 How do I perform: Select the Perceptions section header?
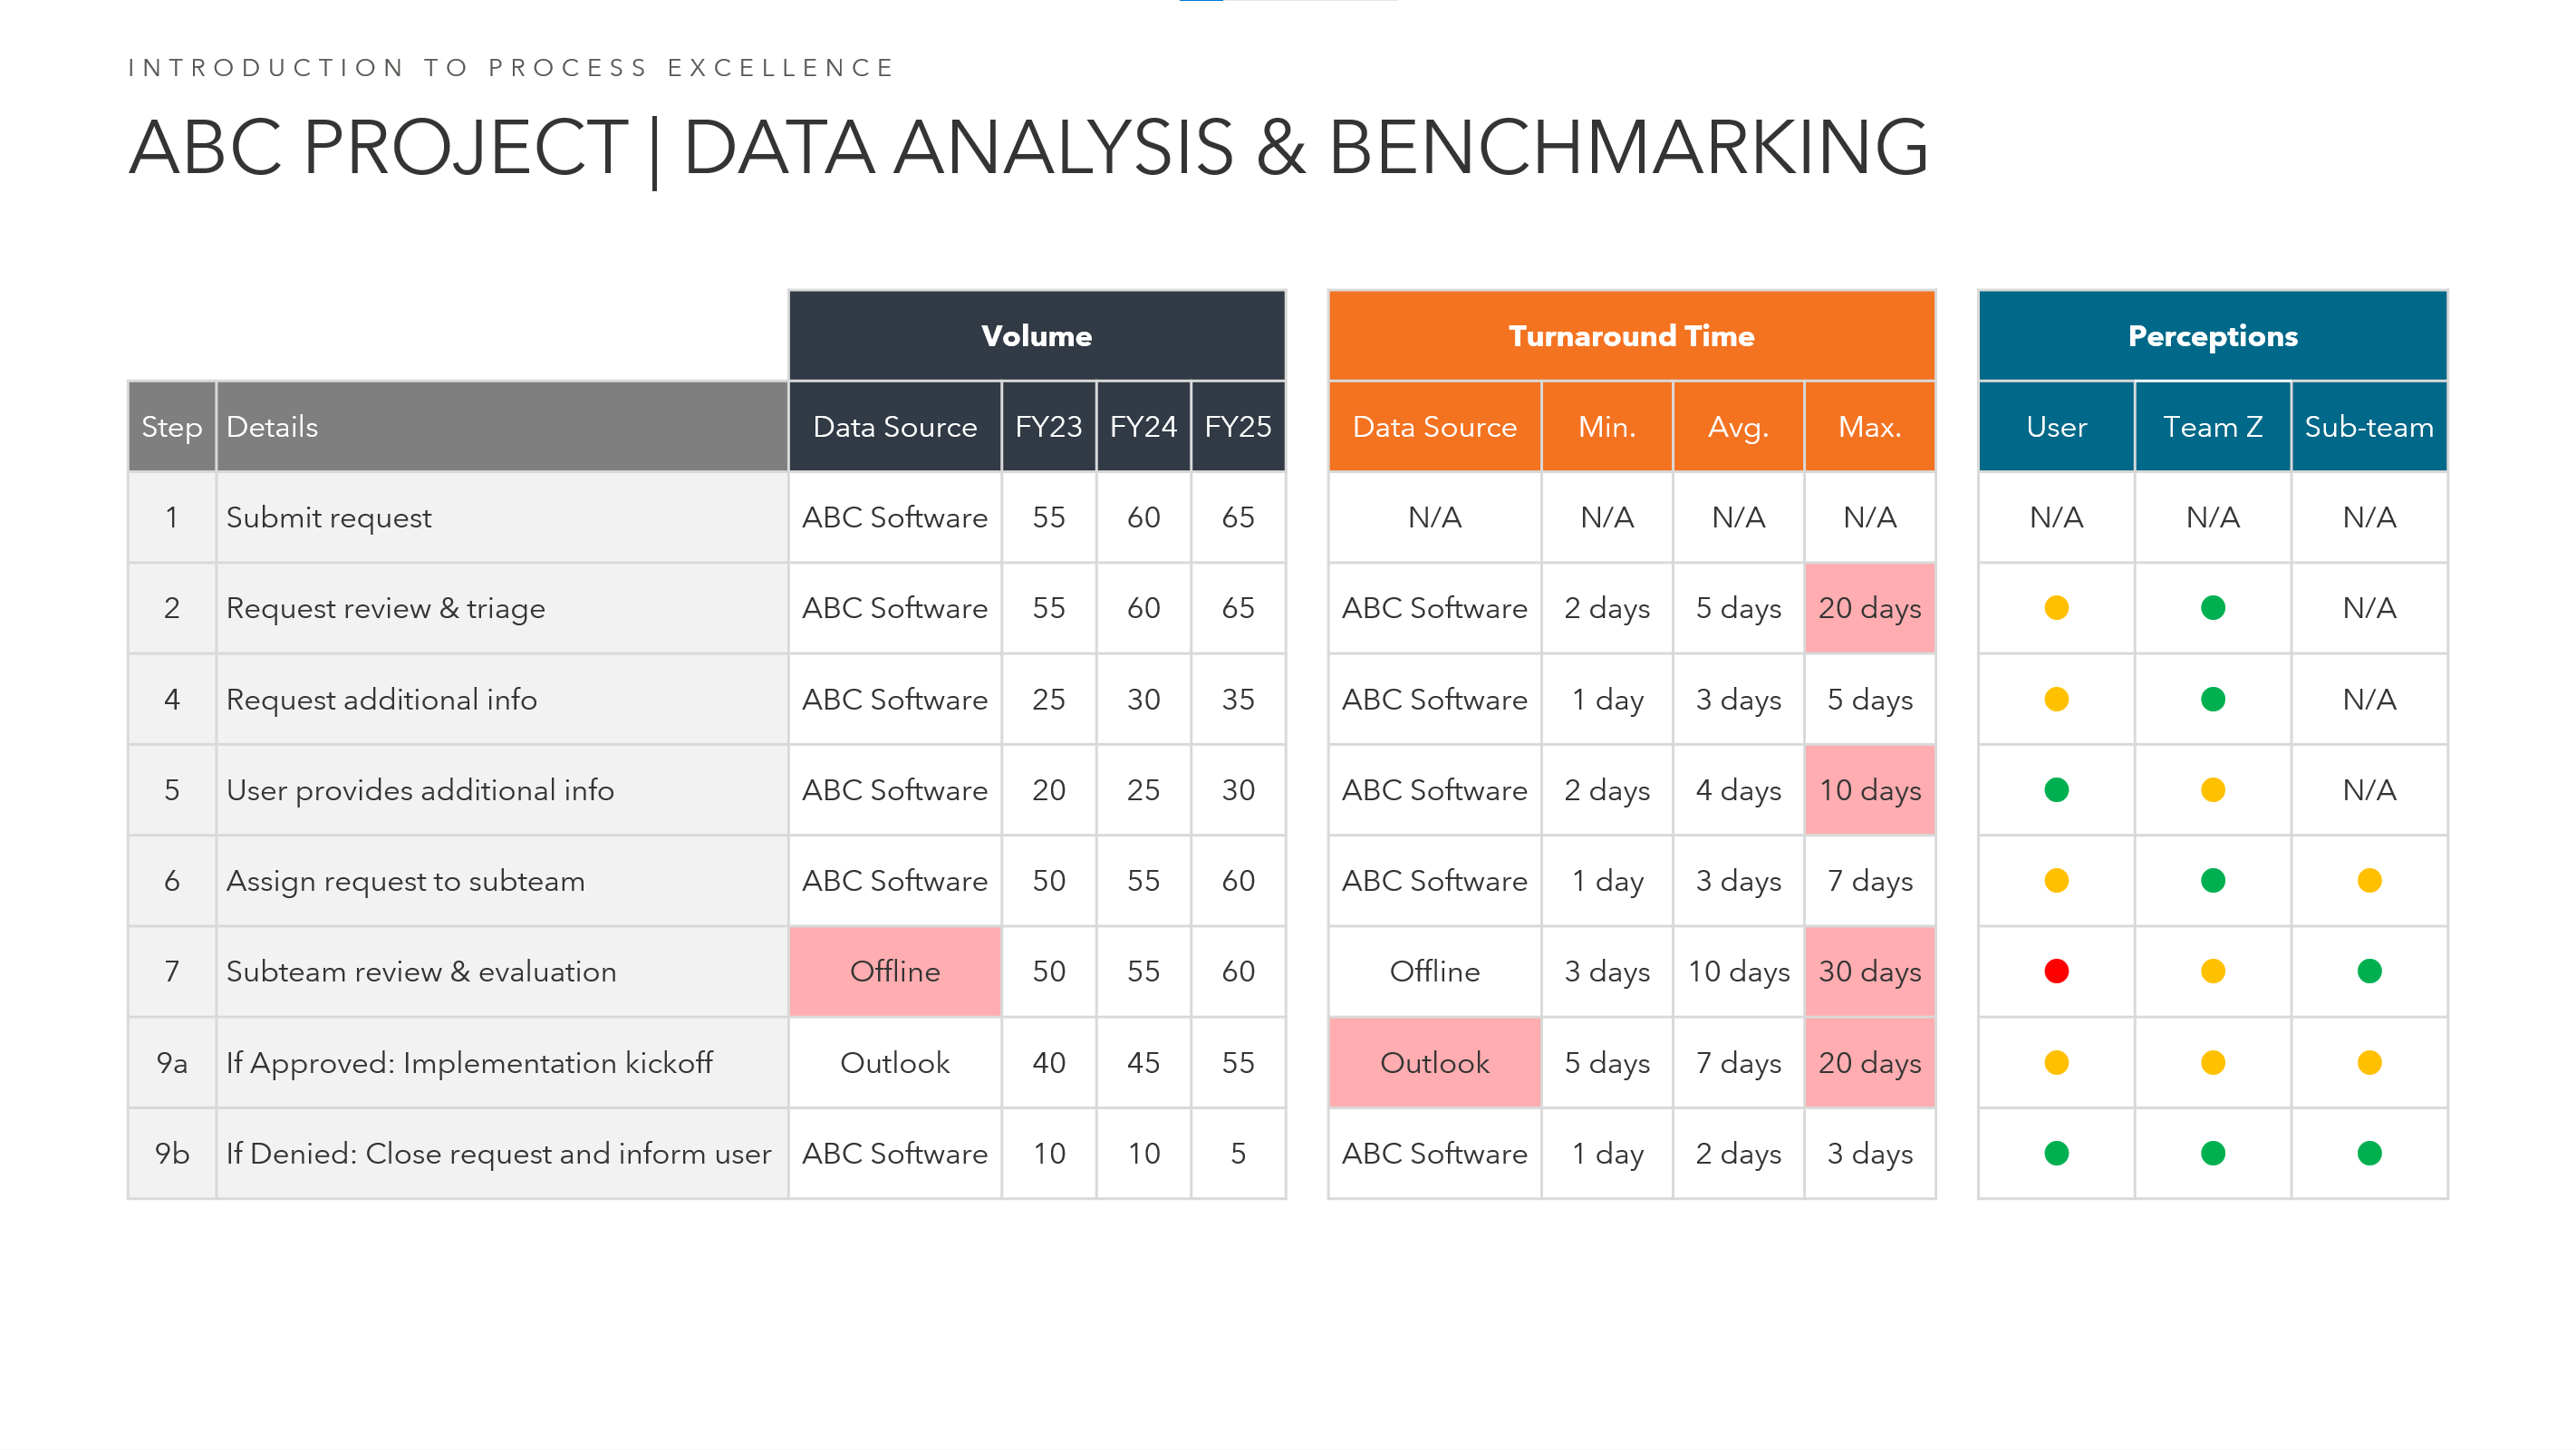pyautogui.click(x=2212, y=336)
